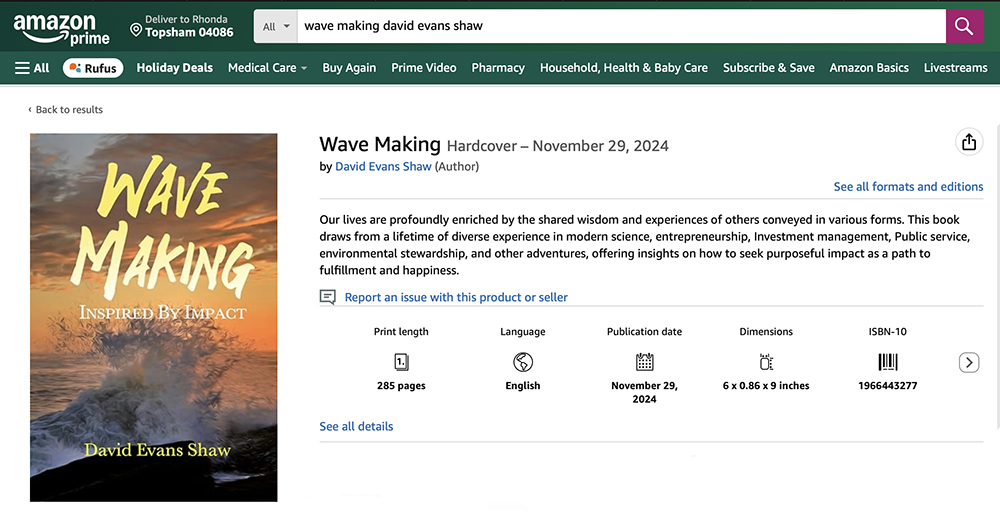This screenshot has height=517, width=1000.
Task: Click the Wave Making book cover image
Action: coord(154,317)
